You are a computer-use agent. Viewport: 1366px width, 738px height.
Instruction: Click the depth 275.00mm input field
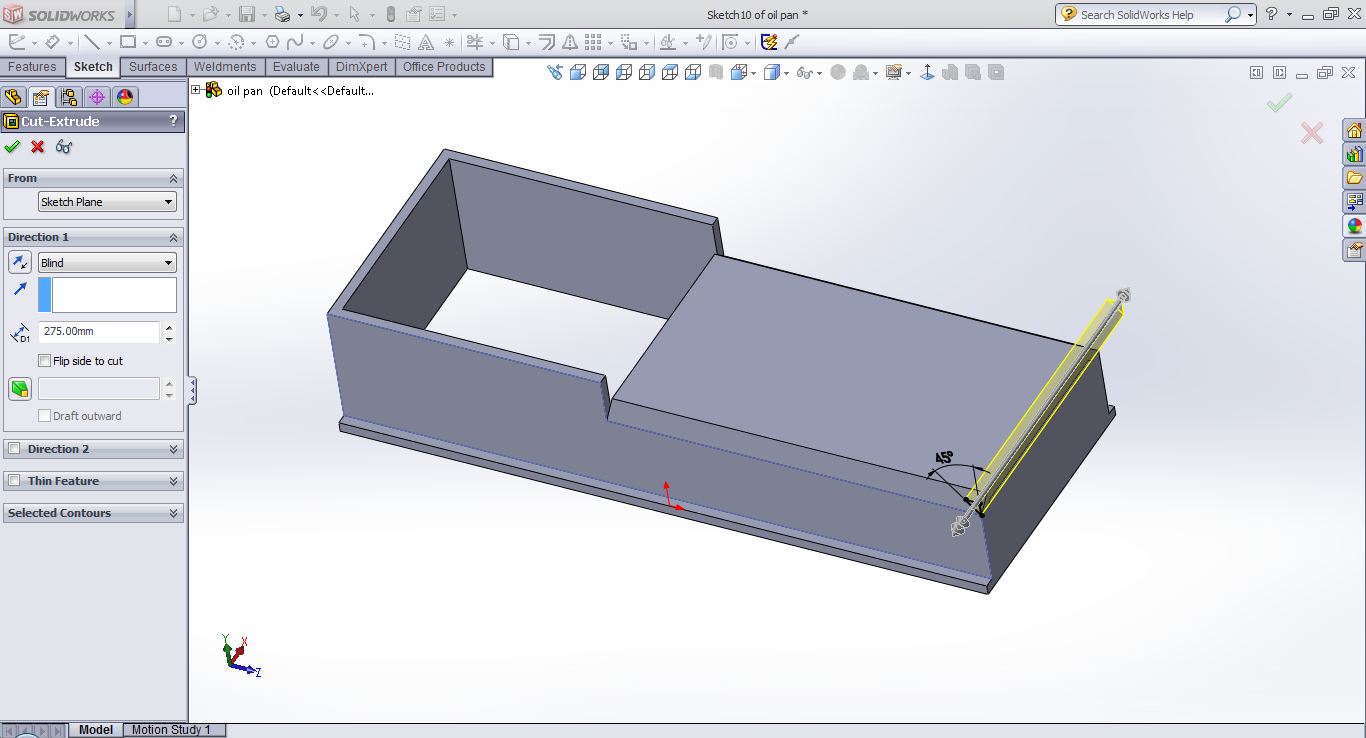(98, 331)
